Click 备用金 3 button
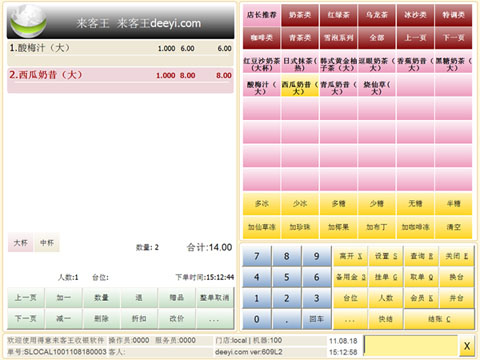Image resolution: width=480 pixels, height=360 pixels. (x=350, y=277)
